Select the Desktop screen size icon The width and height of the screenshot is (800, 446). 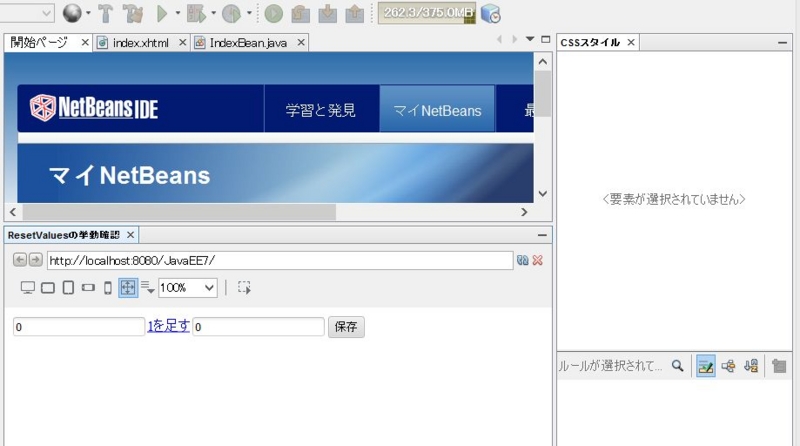pos(28,288)
